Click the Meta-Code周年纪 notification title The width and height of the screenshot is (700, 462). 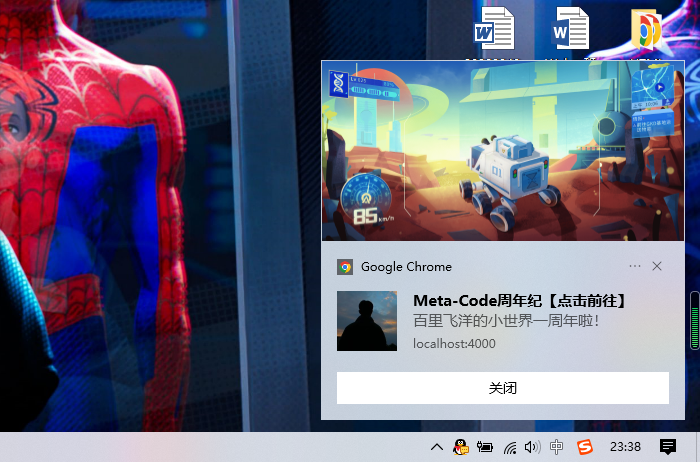point(519,301)
